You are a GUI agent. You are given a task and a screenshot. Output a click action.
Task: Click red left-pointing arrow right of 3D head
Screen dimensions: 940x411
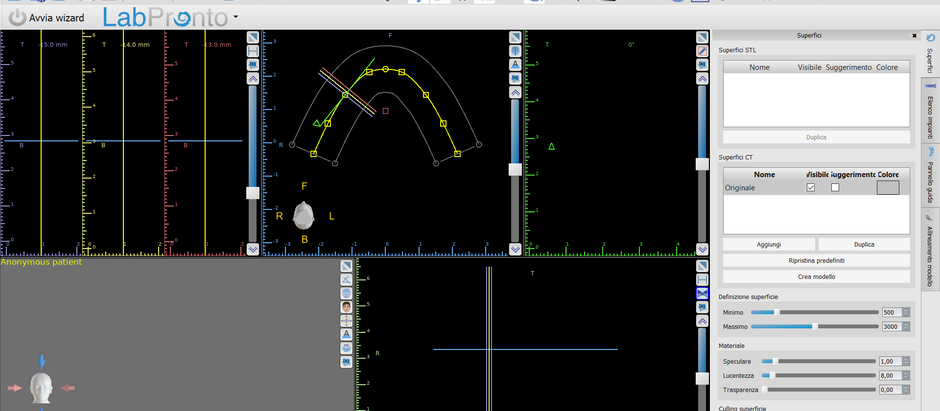[68, 388]
